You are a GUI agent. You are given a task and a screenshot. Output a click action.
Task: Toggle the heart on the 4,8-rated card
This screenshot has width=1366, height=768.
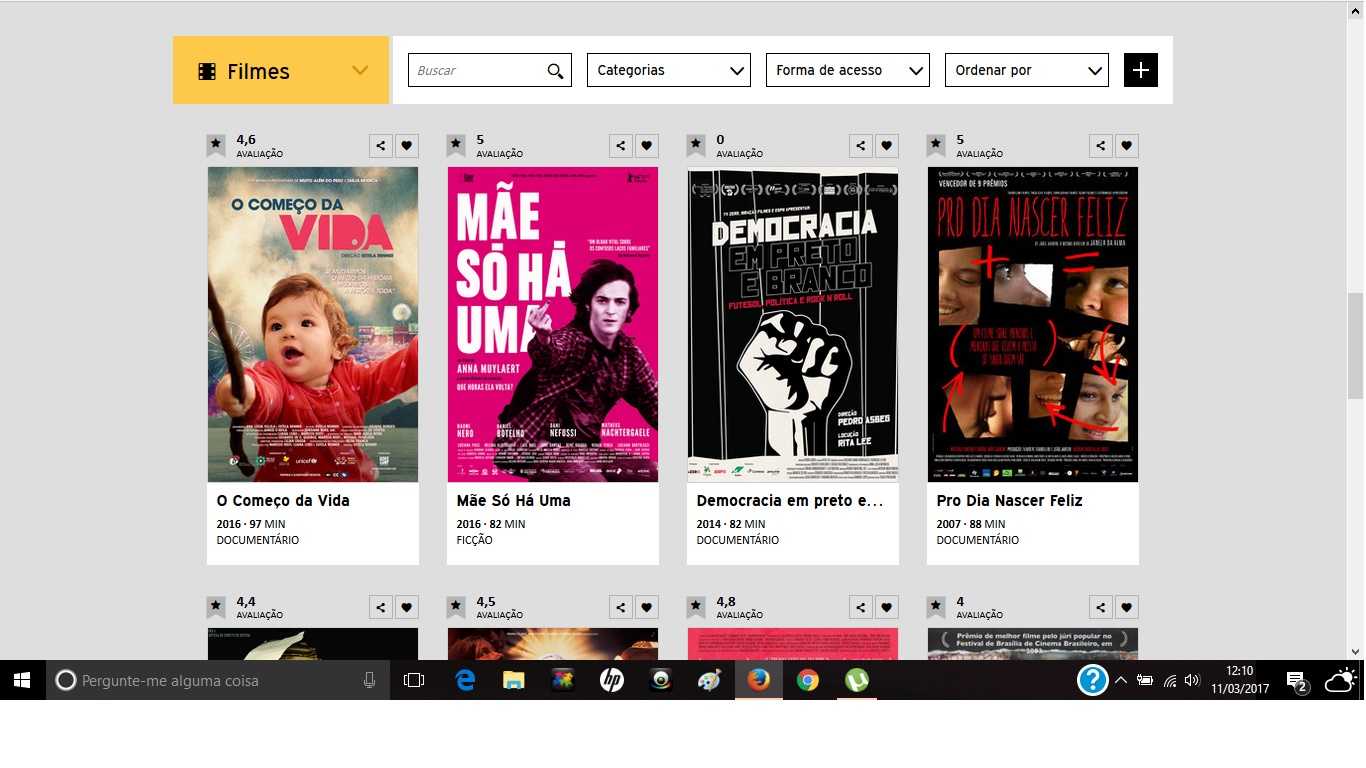coord(887,608)
